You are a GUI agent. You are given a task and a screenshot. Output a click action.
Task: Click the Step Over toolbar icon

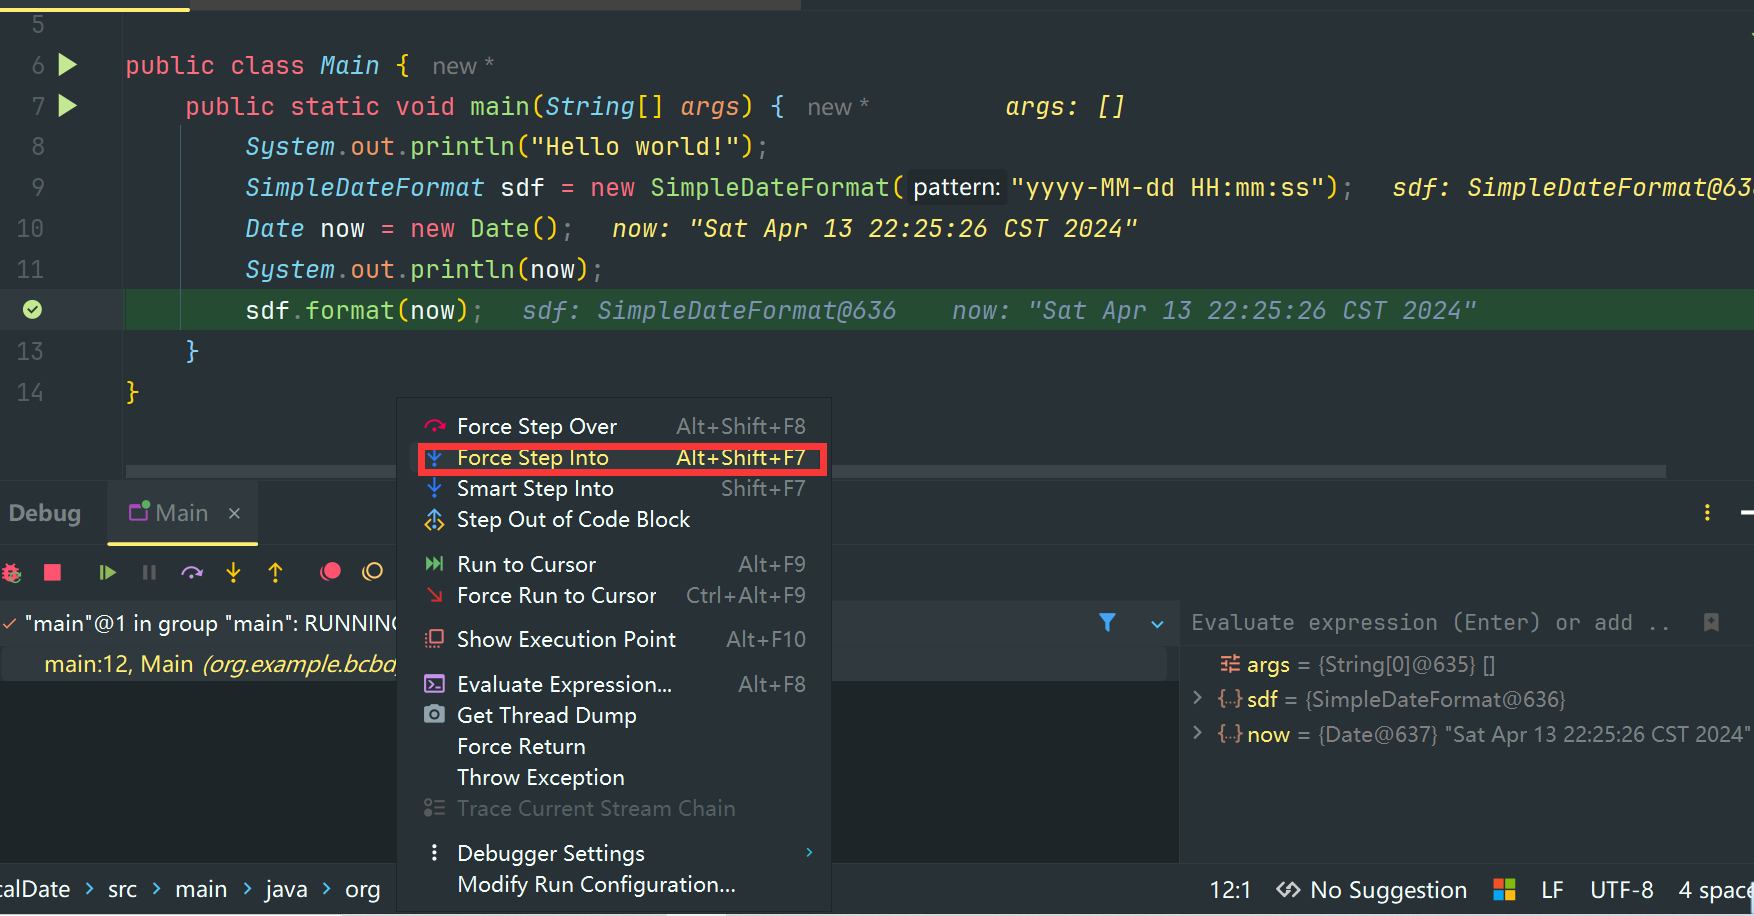coord(192,572)
